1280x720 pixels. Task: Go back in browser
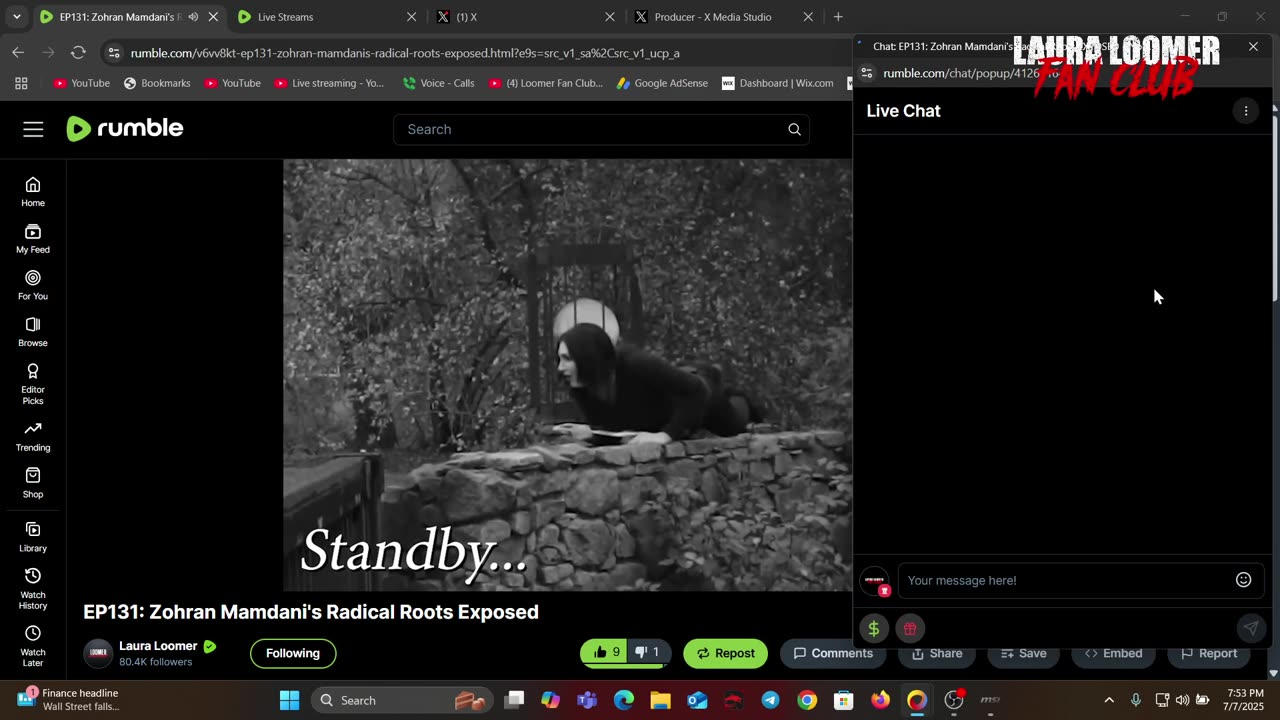18,52
